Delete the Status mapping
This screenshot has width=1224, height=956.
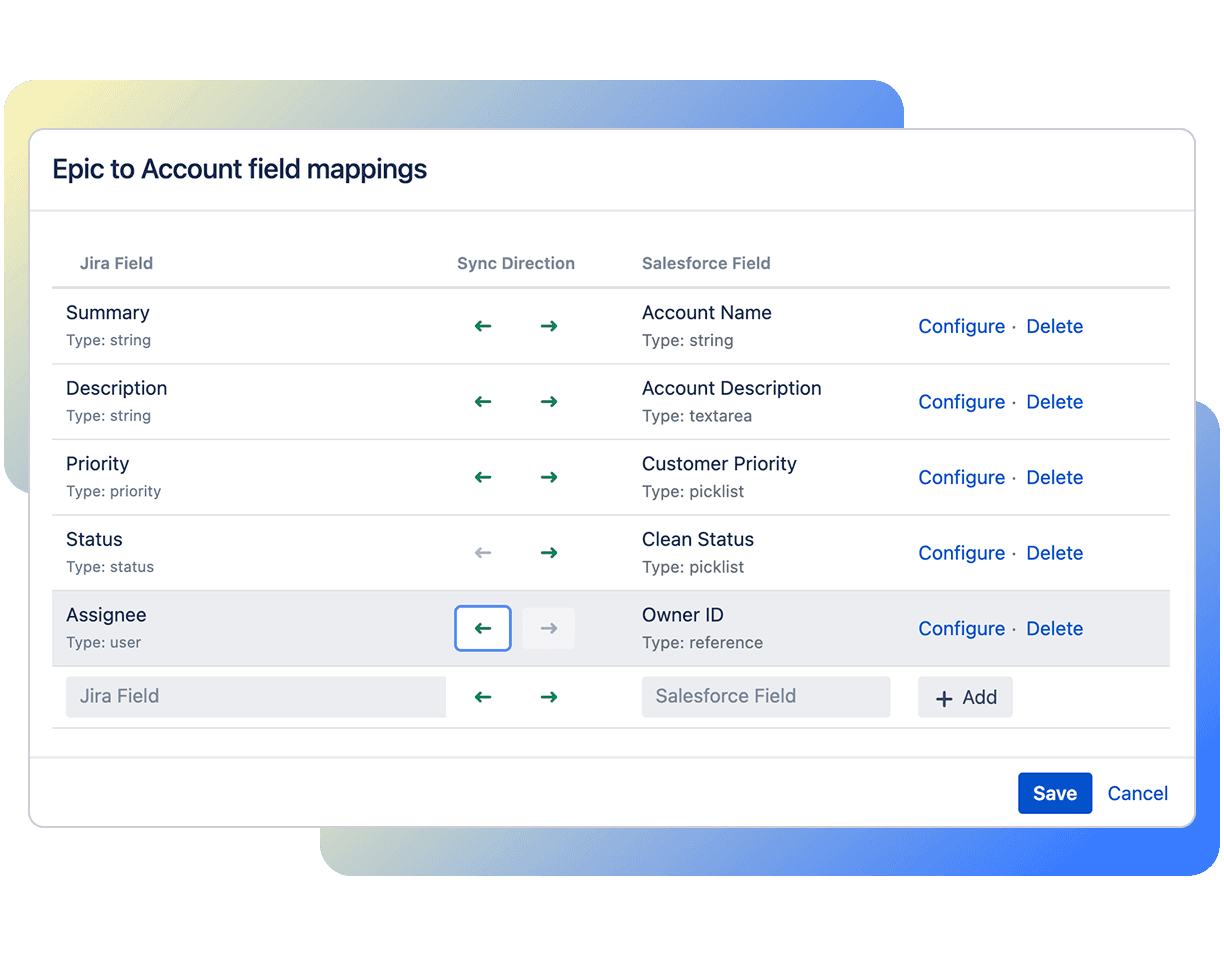1055,553
